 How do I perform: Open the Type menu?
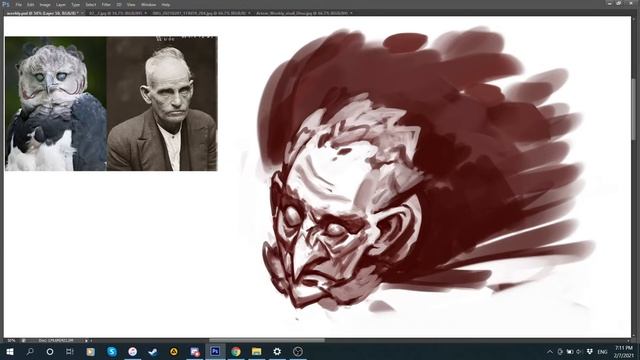click(76, 5)
